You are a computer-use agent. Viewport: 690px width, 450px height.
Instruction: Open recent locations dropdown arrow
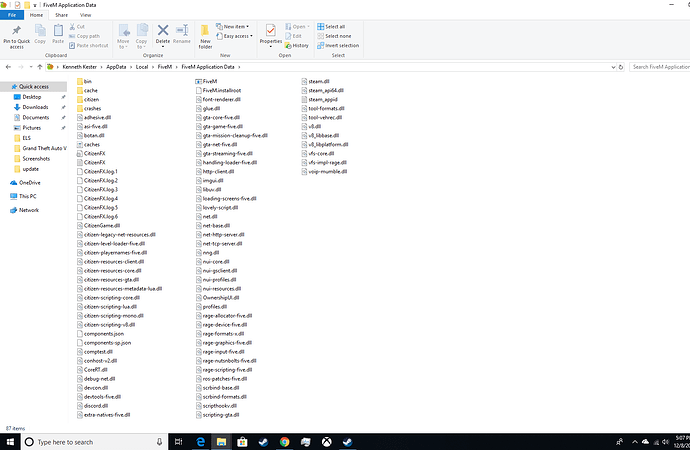pyautogui.click(x=31, y=67)
